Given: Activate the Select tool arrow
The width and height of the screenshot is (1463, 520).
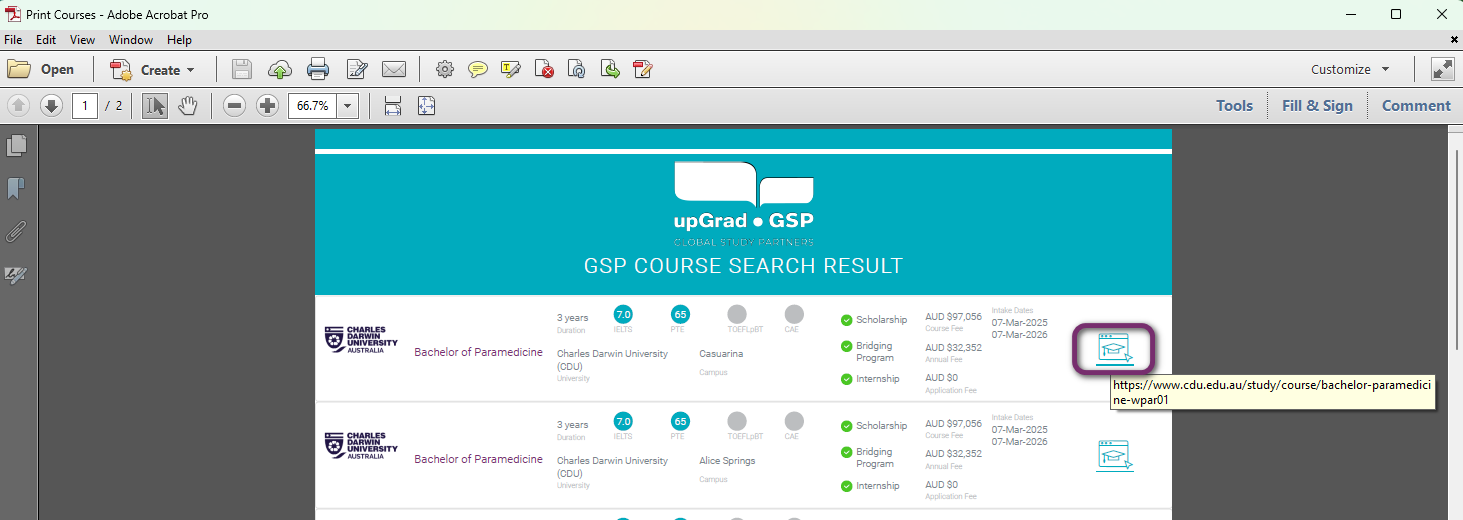Looking at the screenshot, I should pyautogui.click(x=154, y=106).
